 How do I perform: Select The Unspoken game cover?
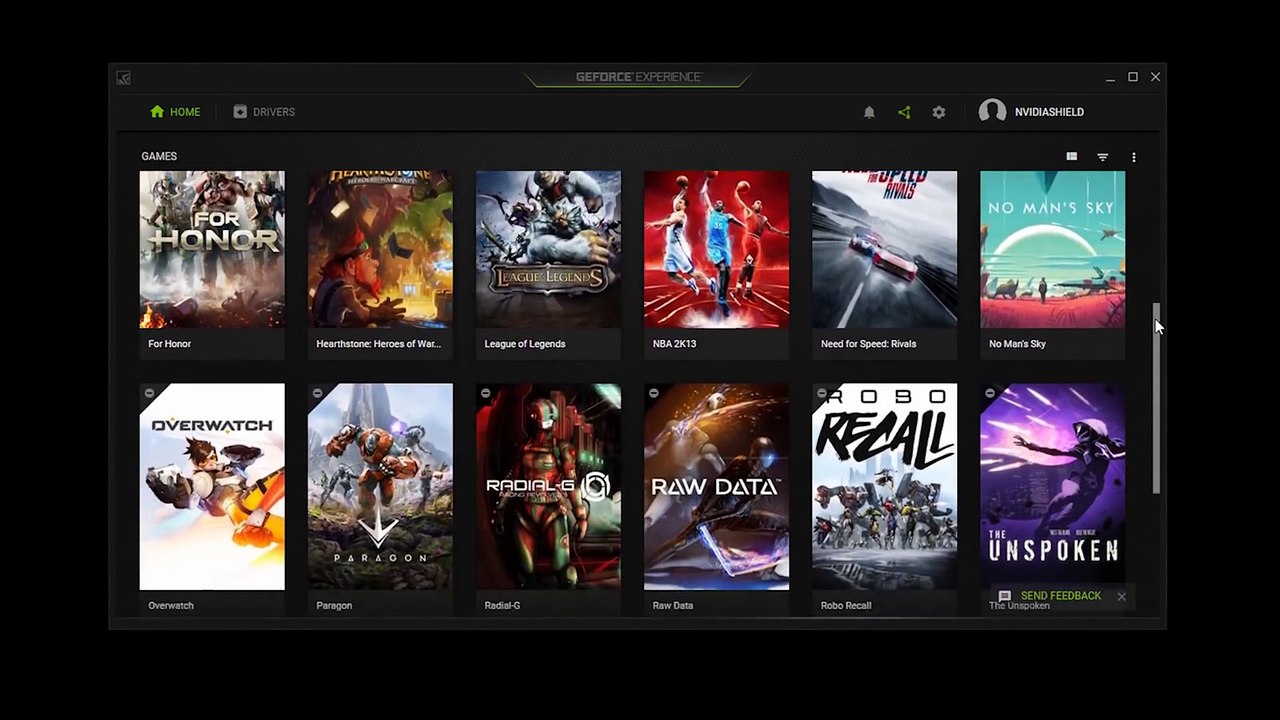(x=1052, y=487)
